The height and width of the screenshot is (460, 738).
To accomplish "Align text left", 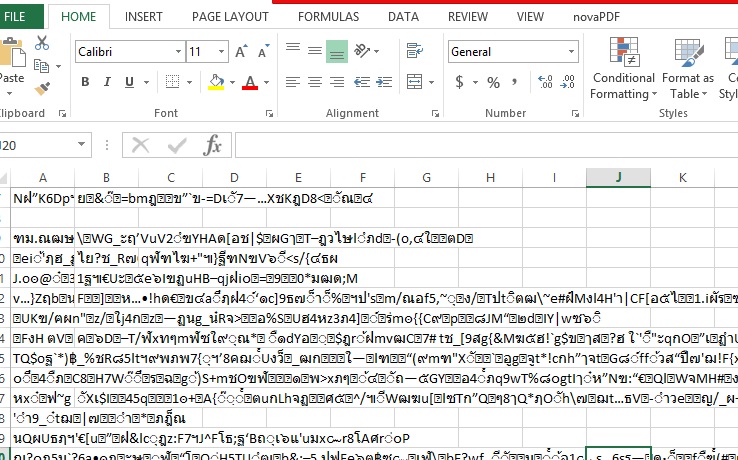I will point(293,82).
